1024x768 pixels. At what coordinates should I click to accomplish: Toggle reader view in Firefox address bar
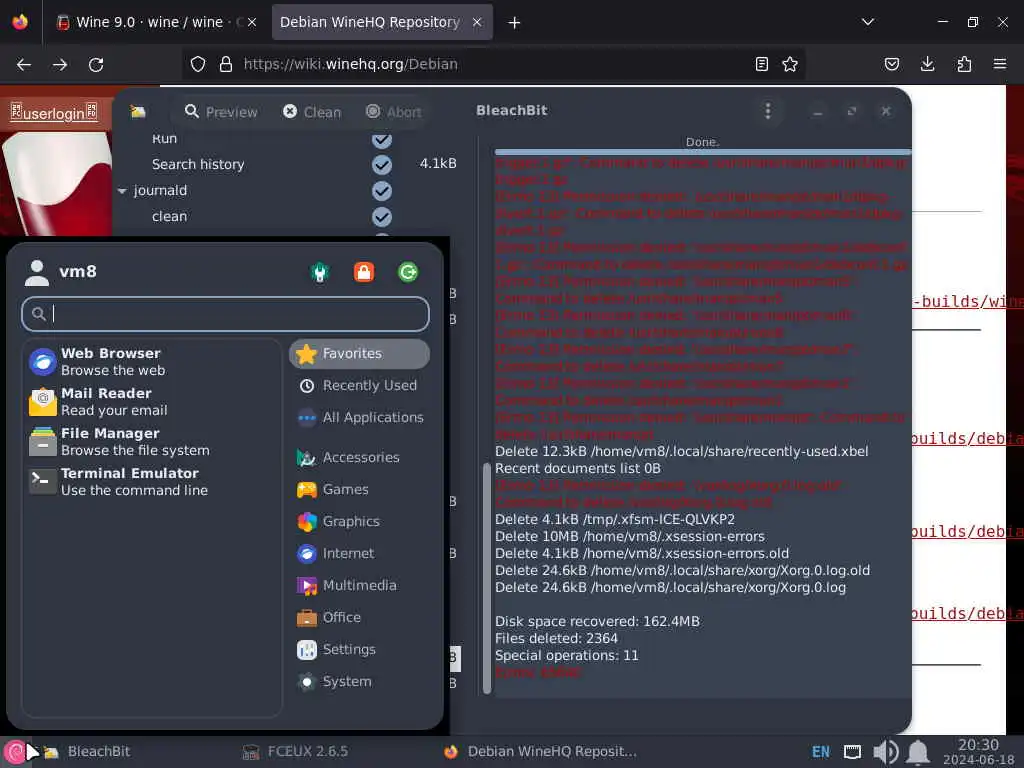tap(761, 64)
